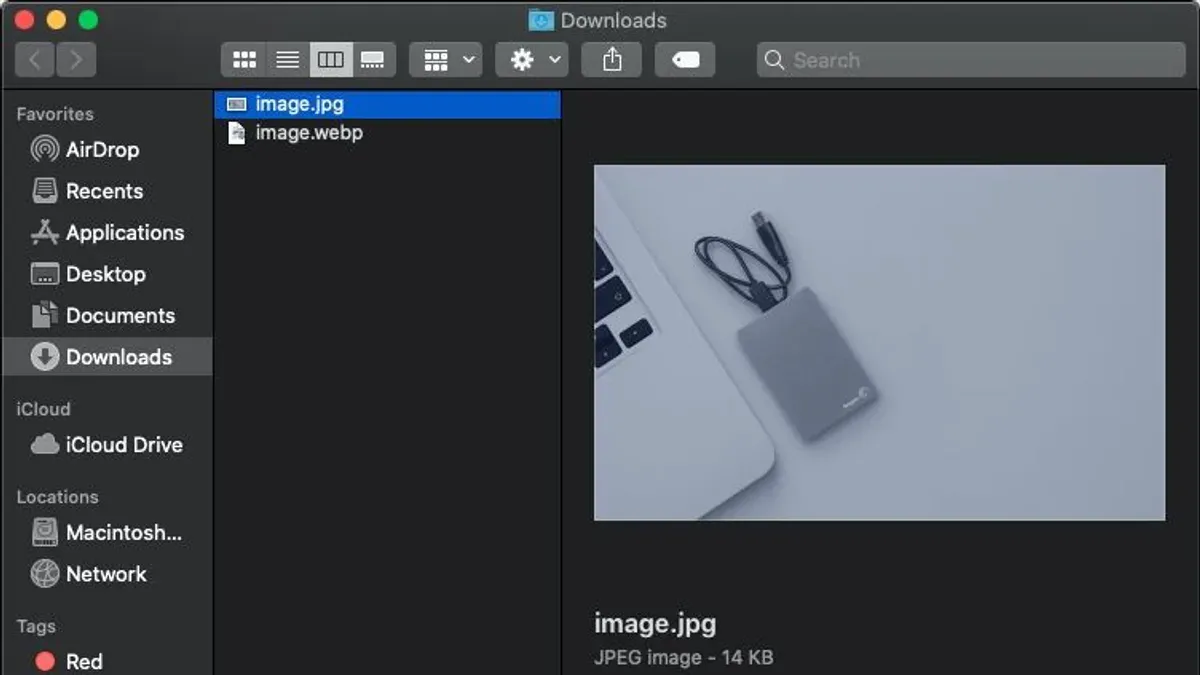Click the Share toolbar button

tap(612, 60)
